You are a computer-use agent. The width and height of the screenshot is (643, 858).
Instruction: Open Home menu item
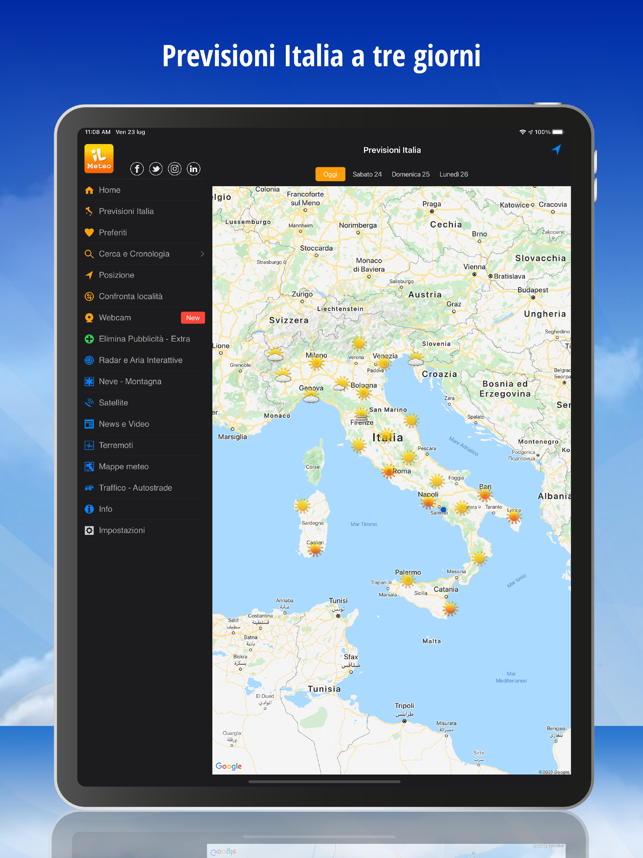pos(144,190)
